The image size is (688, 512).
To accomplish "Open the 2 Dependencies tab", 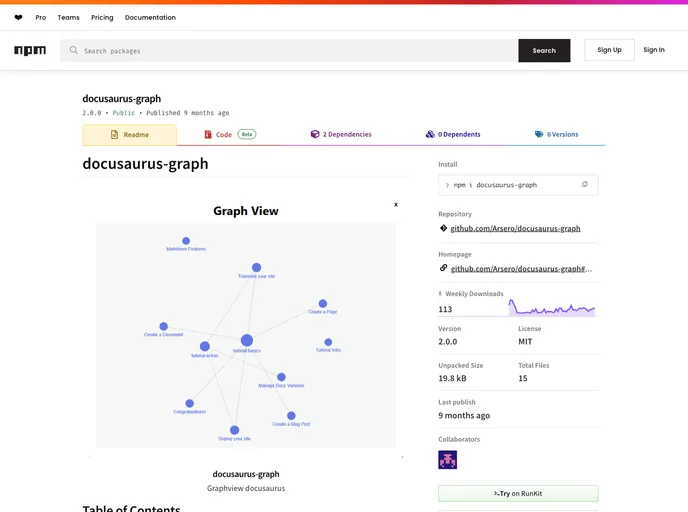I will coord(341,134).
